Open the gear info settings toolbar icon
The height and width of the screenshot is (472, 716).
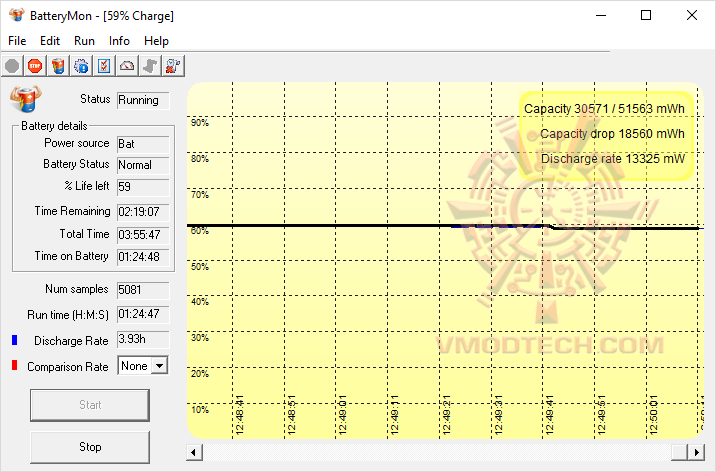[81, 66]
